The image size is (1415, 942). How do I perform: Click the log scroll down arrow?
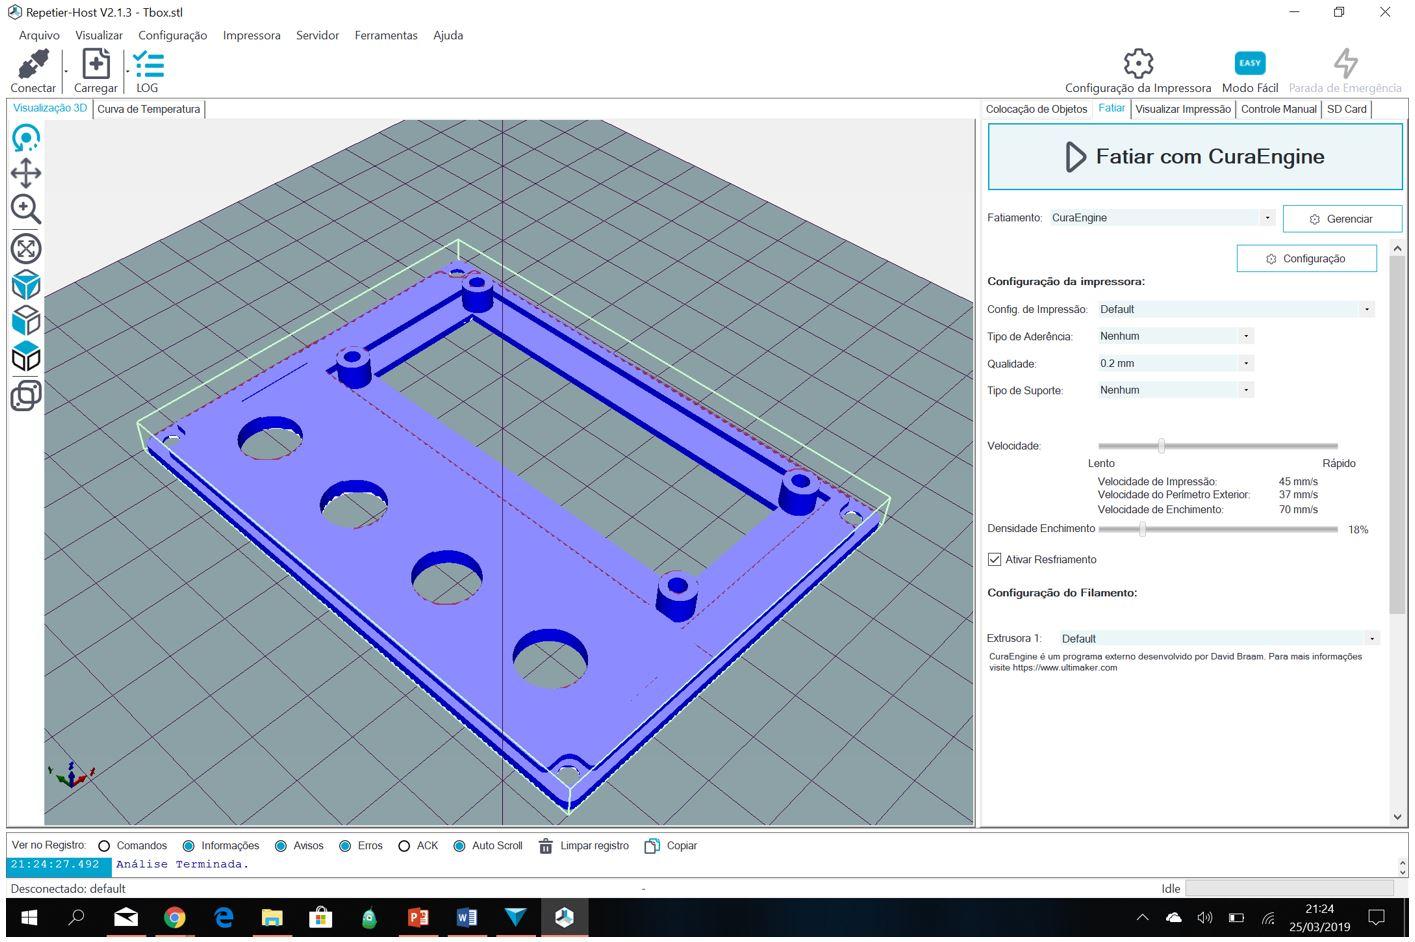1401,872
